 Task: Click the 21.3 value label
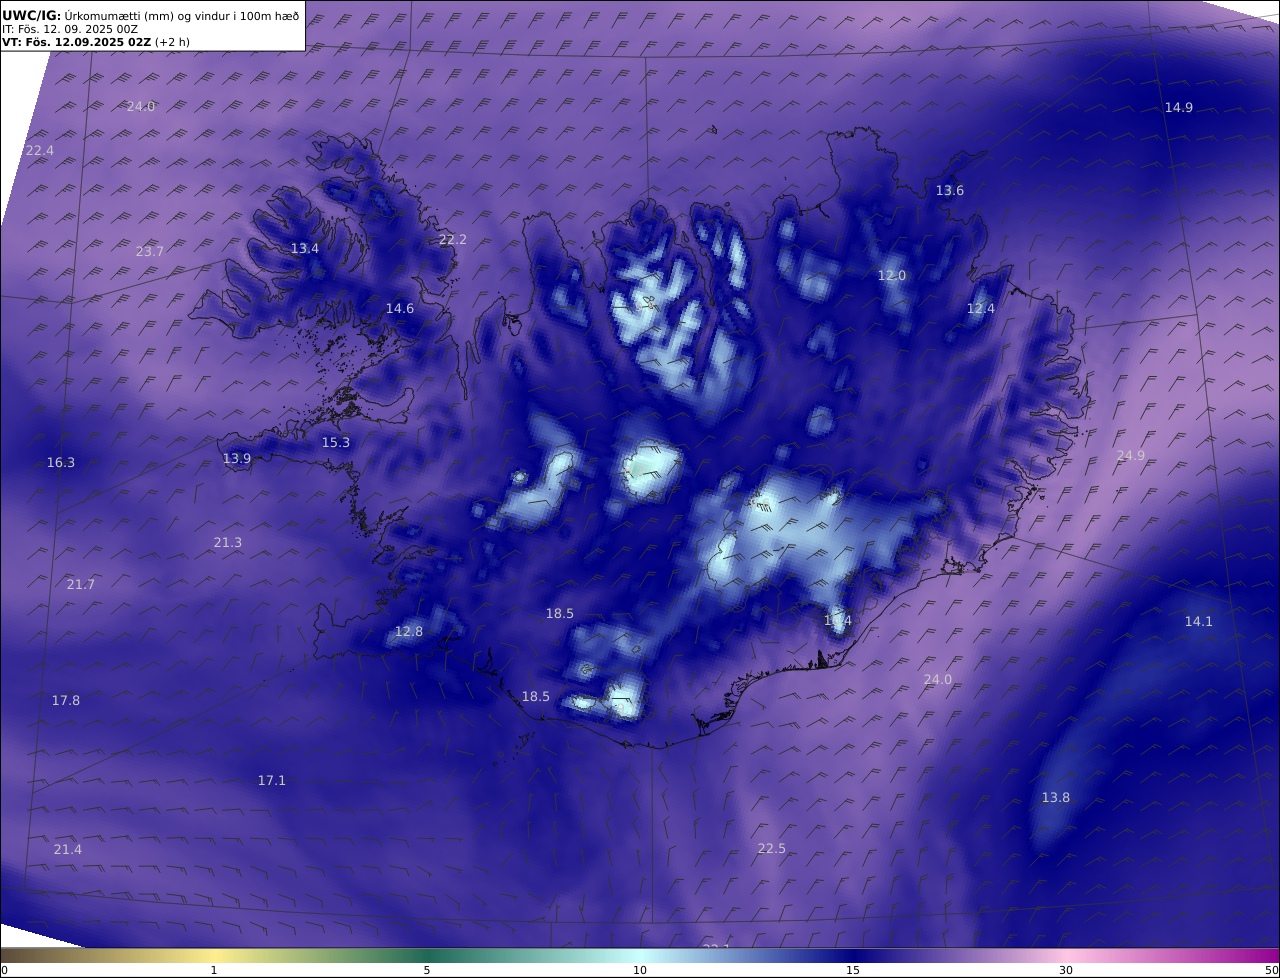tap(228, 542)
